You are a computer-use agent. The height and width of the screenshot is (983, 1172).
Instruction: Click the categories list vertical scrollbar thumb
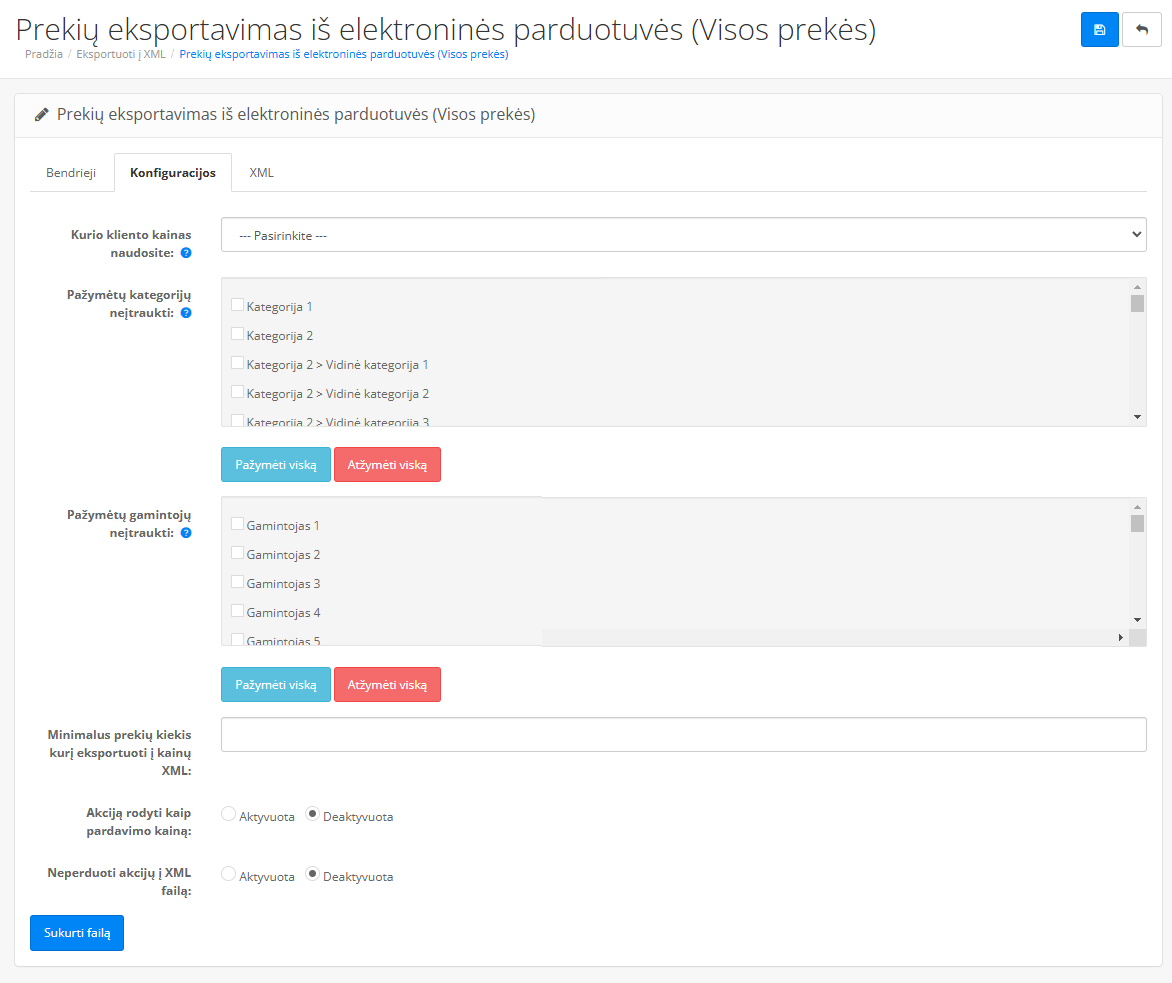pos(1137,304)
